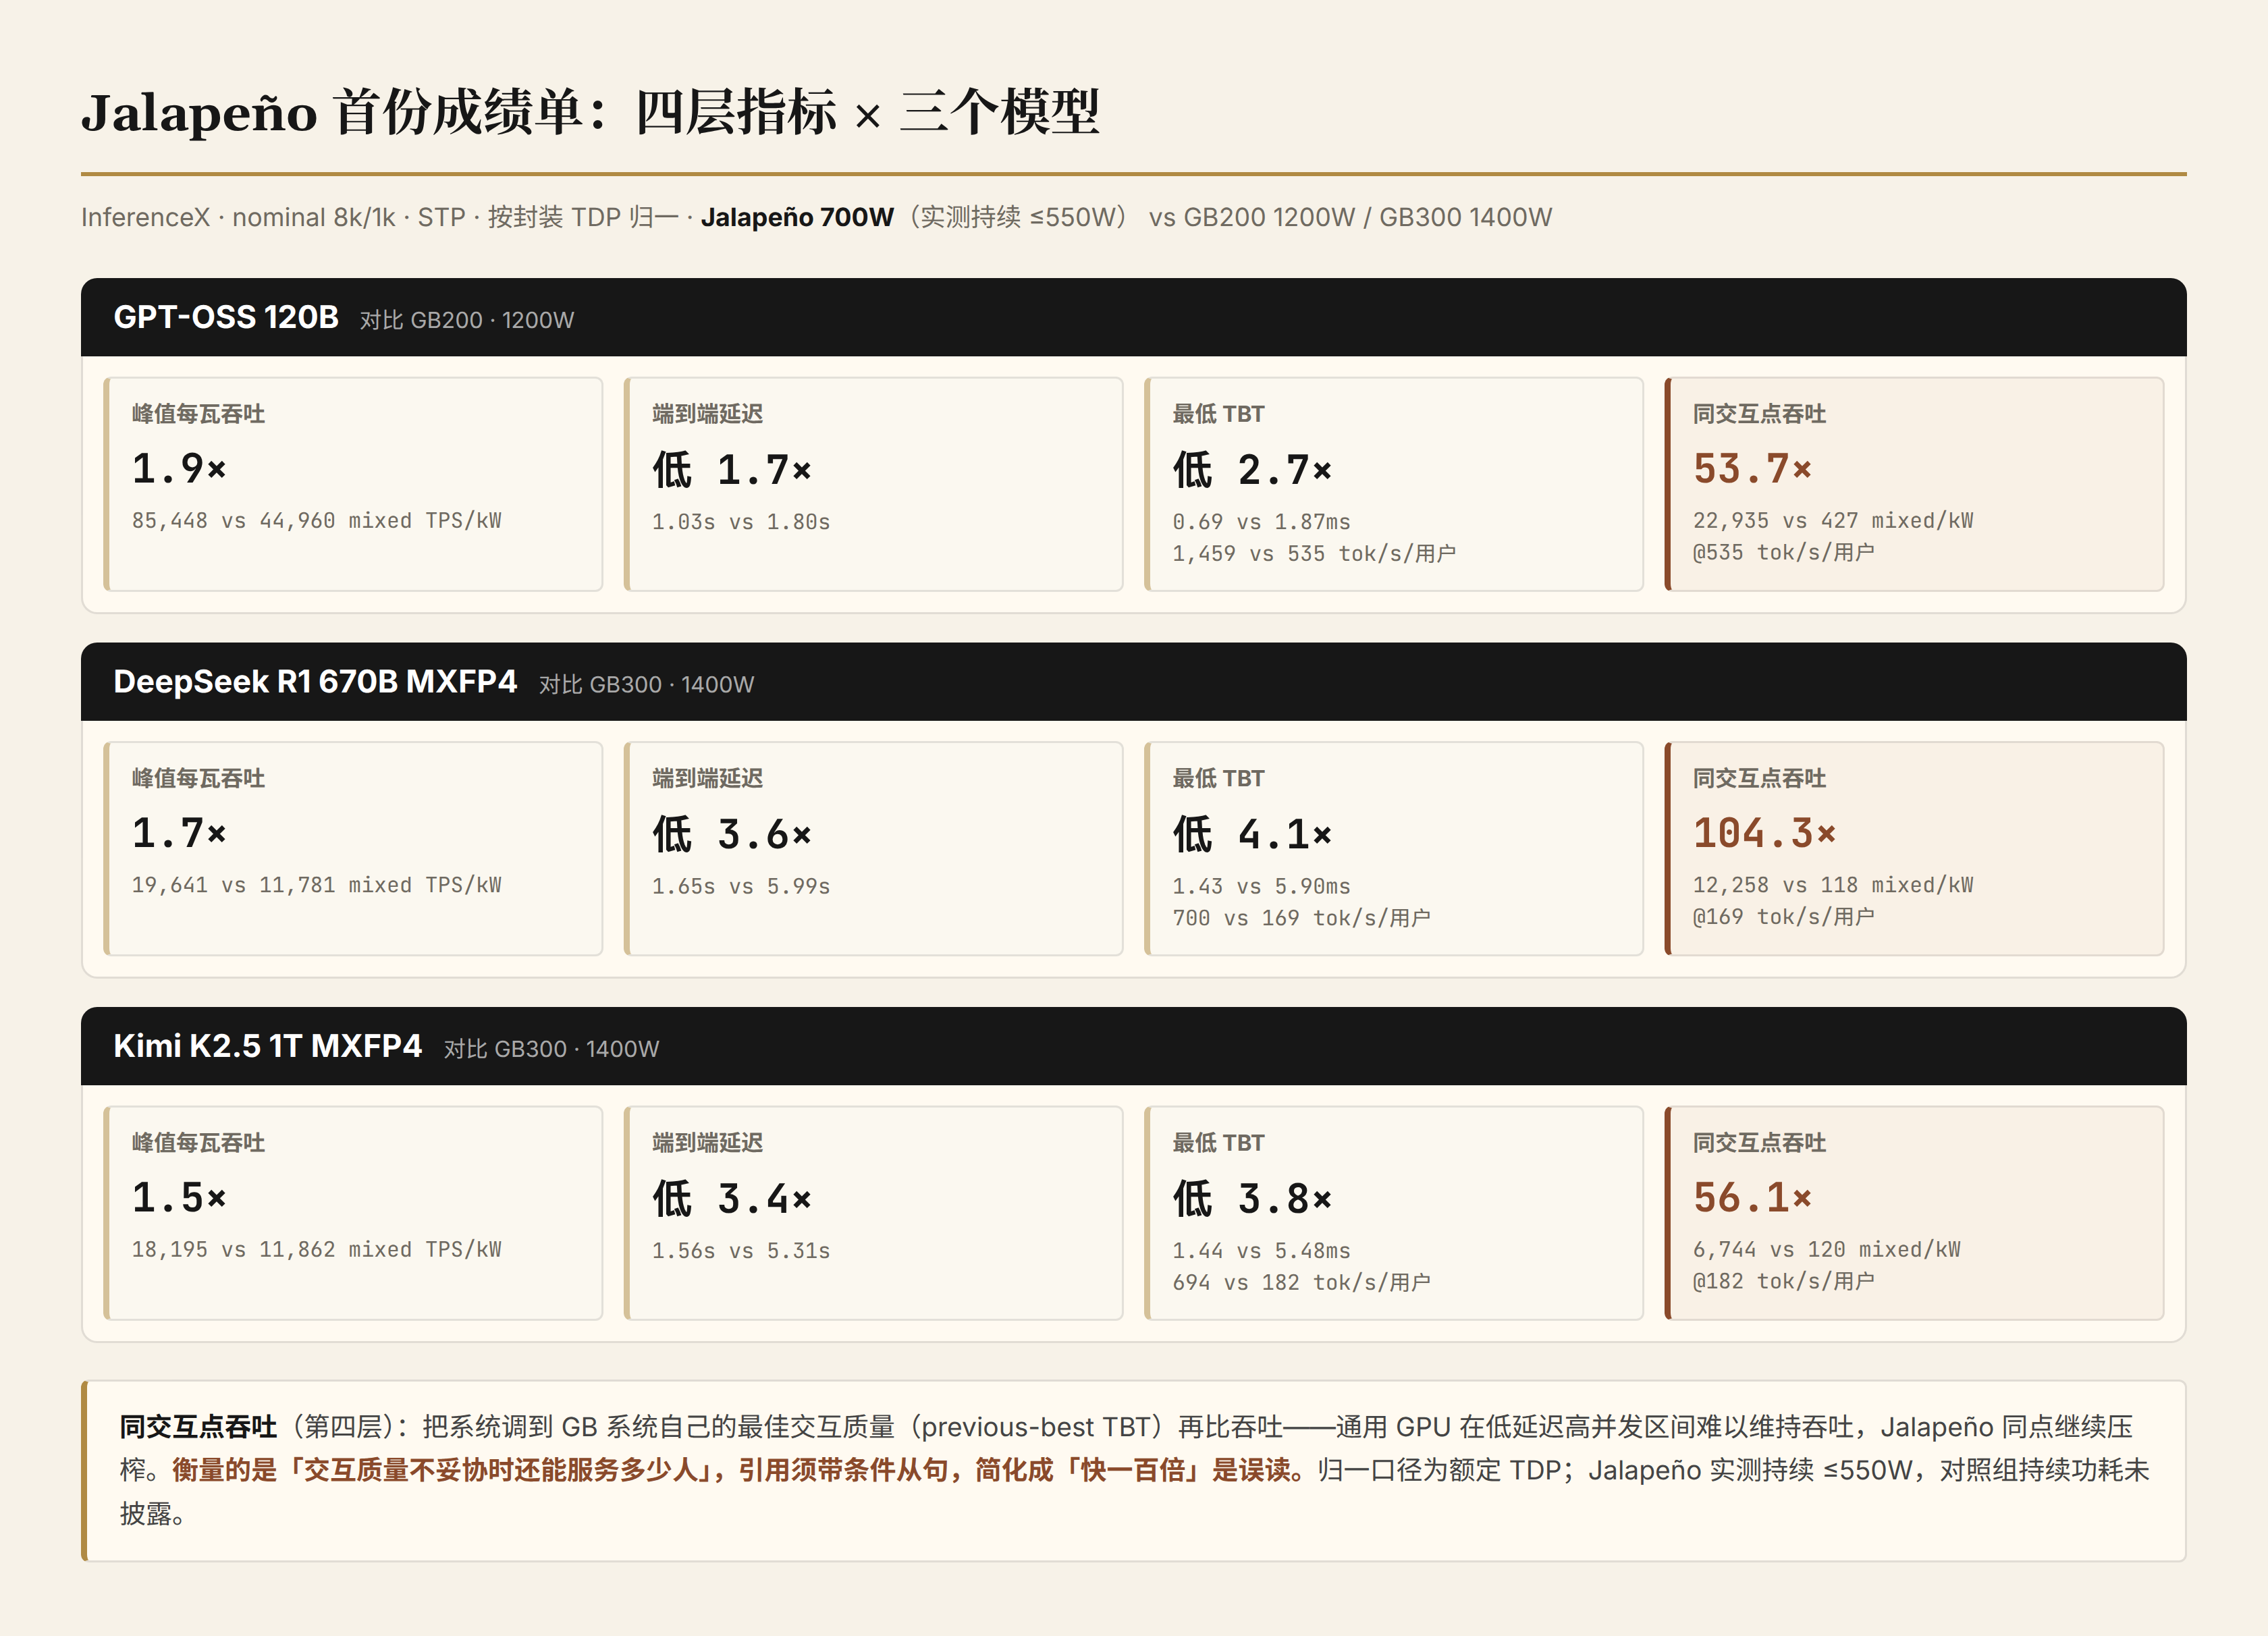This screenshot has height=1636, width=2268.
Task: Click the '1.9×' value in GPT-OSS section
Action: click(x=180, y=468)
